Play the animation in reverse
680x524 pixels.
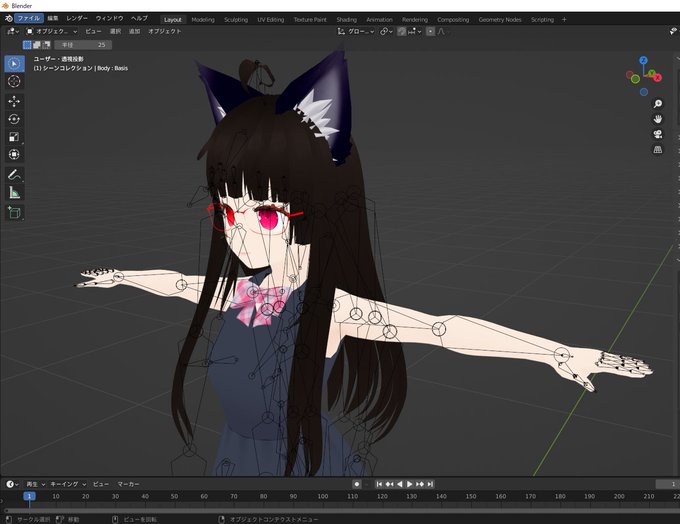399,484
